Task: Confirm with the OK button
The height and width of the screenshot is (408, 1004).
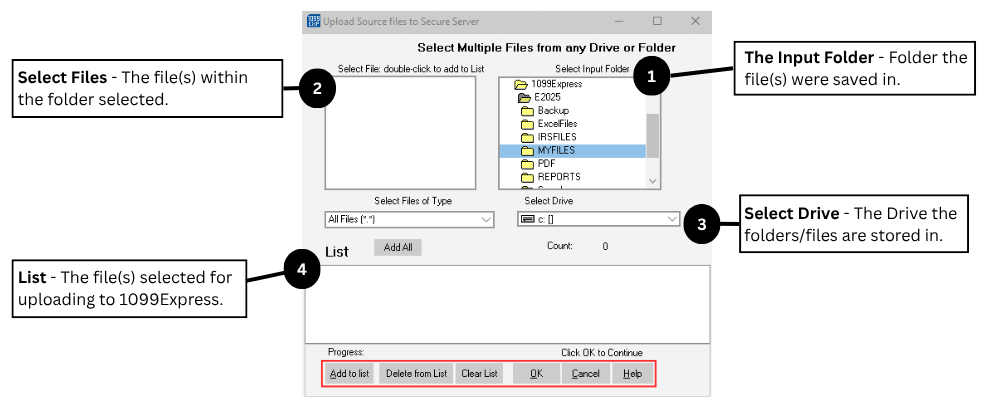Action: [537, 373]
